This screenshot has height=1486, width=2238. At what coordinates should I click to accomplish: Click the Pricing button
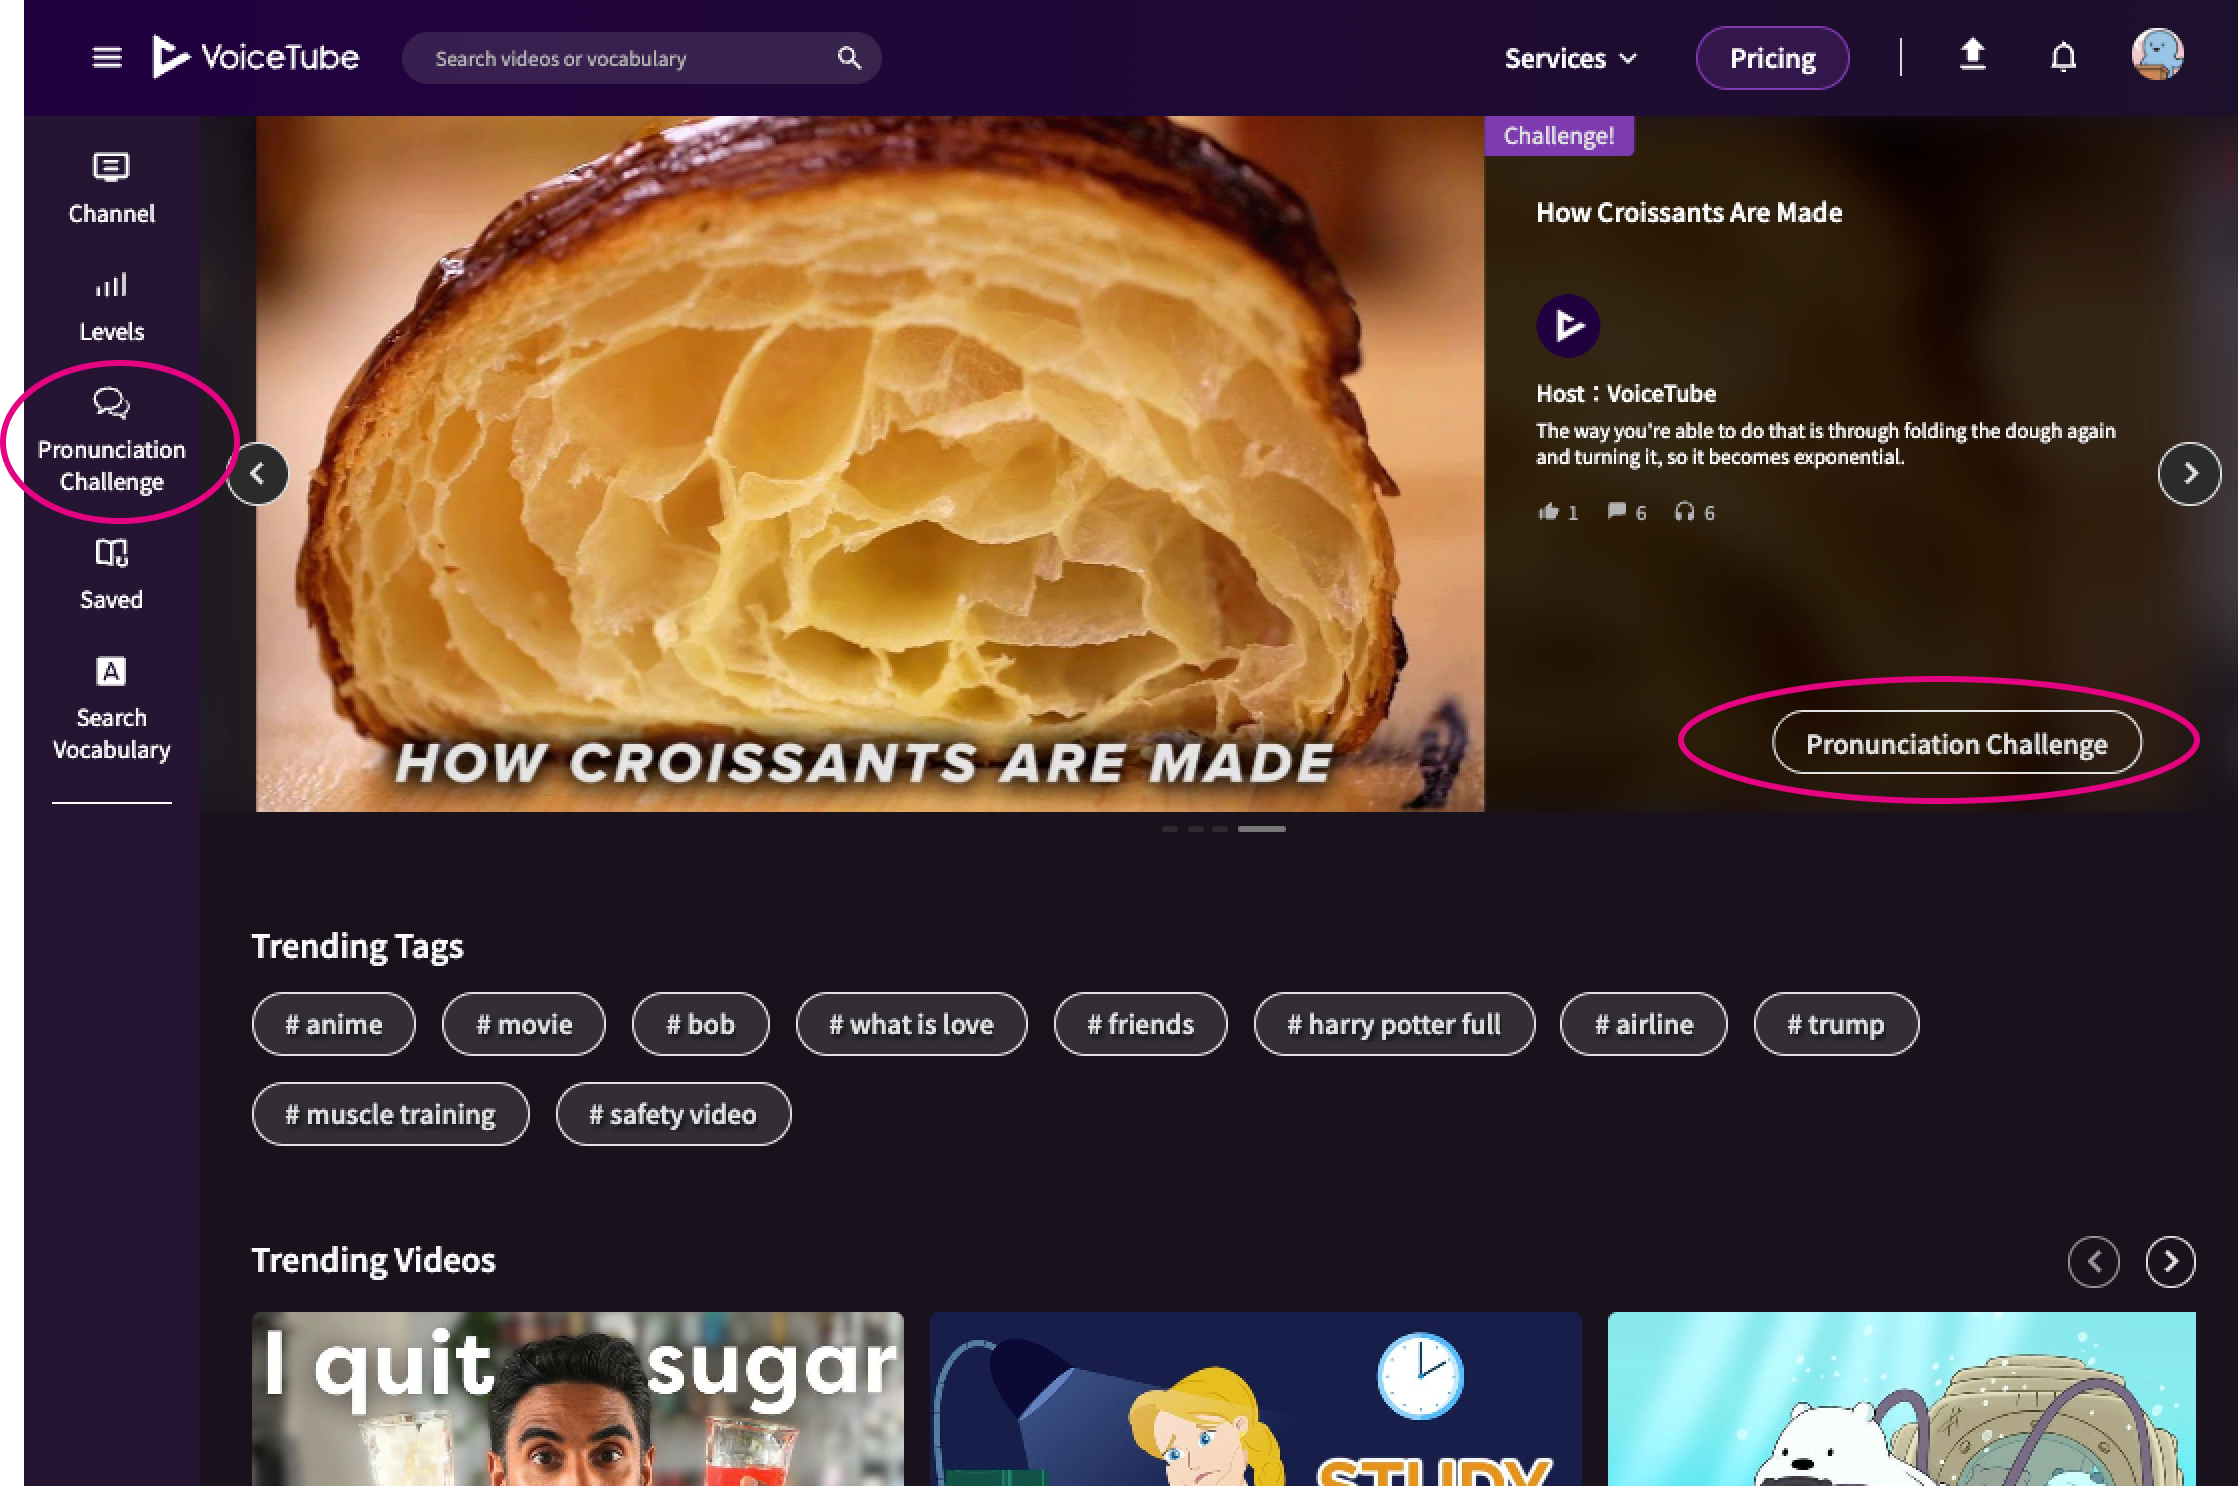[1772, 58]
